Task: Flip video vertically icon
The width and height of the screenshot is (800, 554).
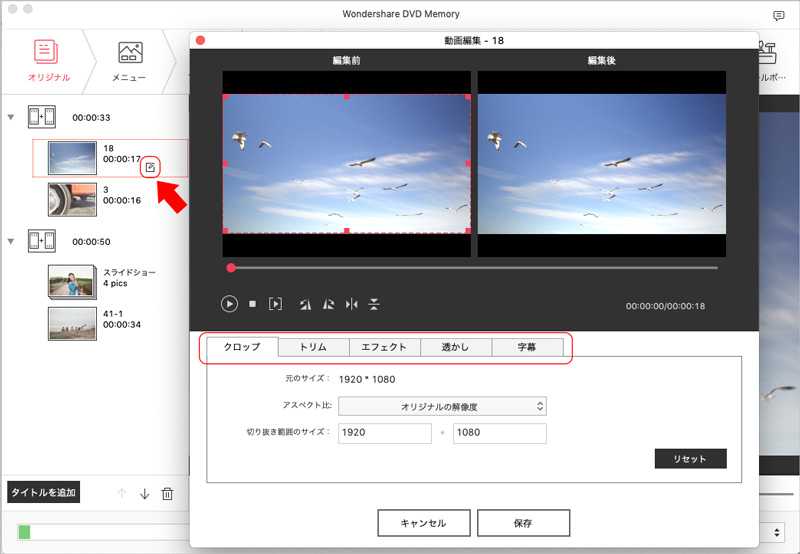Action: (374, 305)
